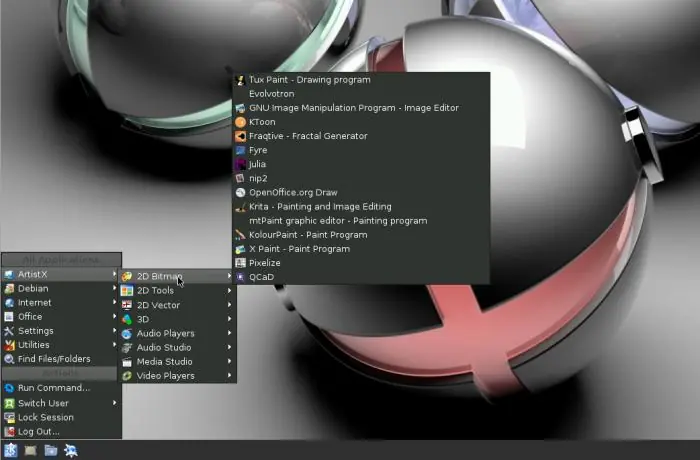This screenshot has height=460, width=700.
Task: Click the 2D Vector category icon
Action: [127, 305]
